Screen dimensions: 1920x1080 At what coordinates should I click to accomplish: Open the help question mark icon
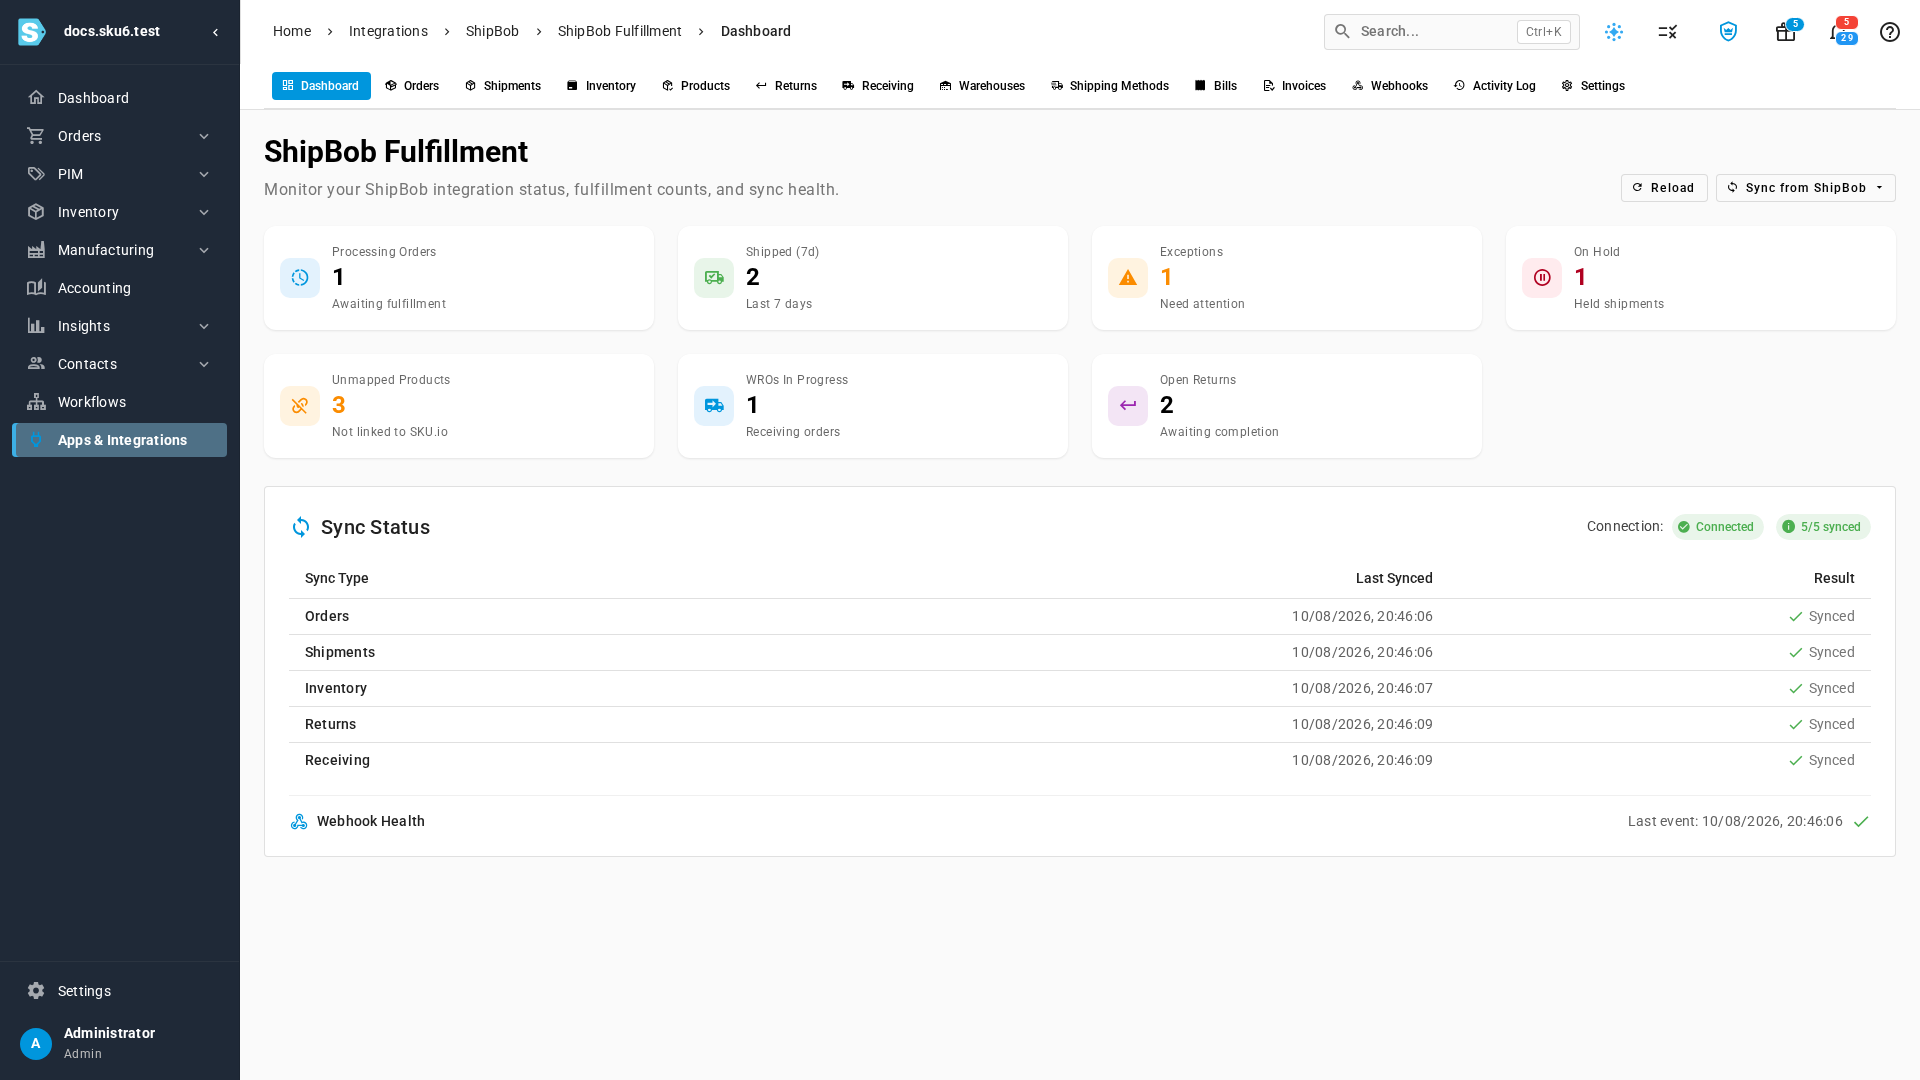(x=1889, y=32)
